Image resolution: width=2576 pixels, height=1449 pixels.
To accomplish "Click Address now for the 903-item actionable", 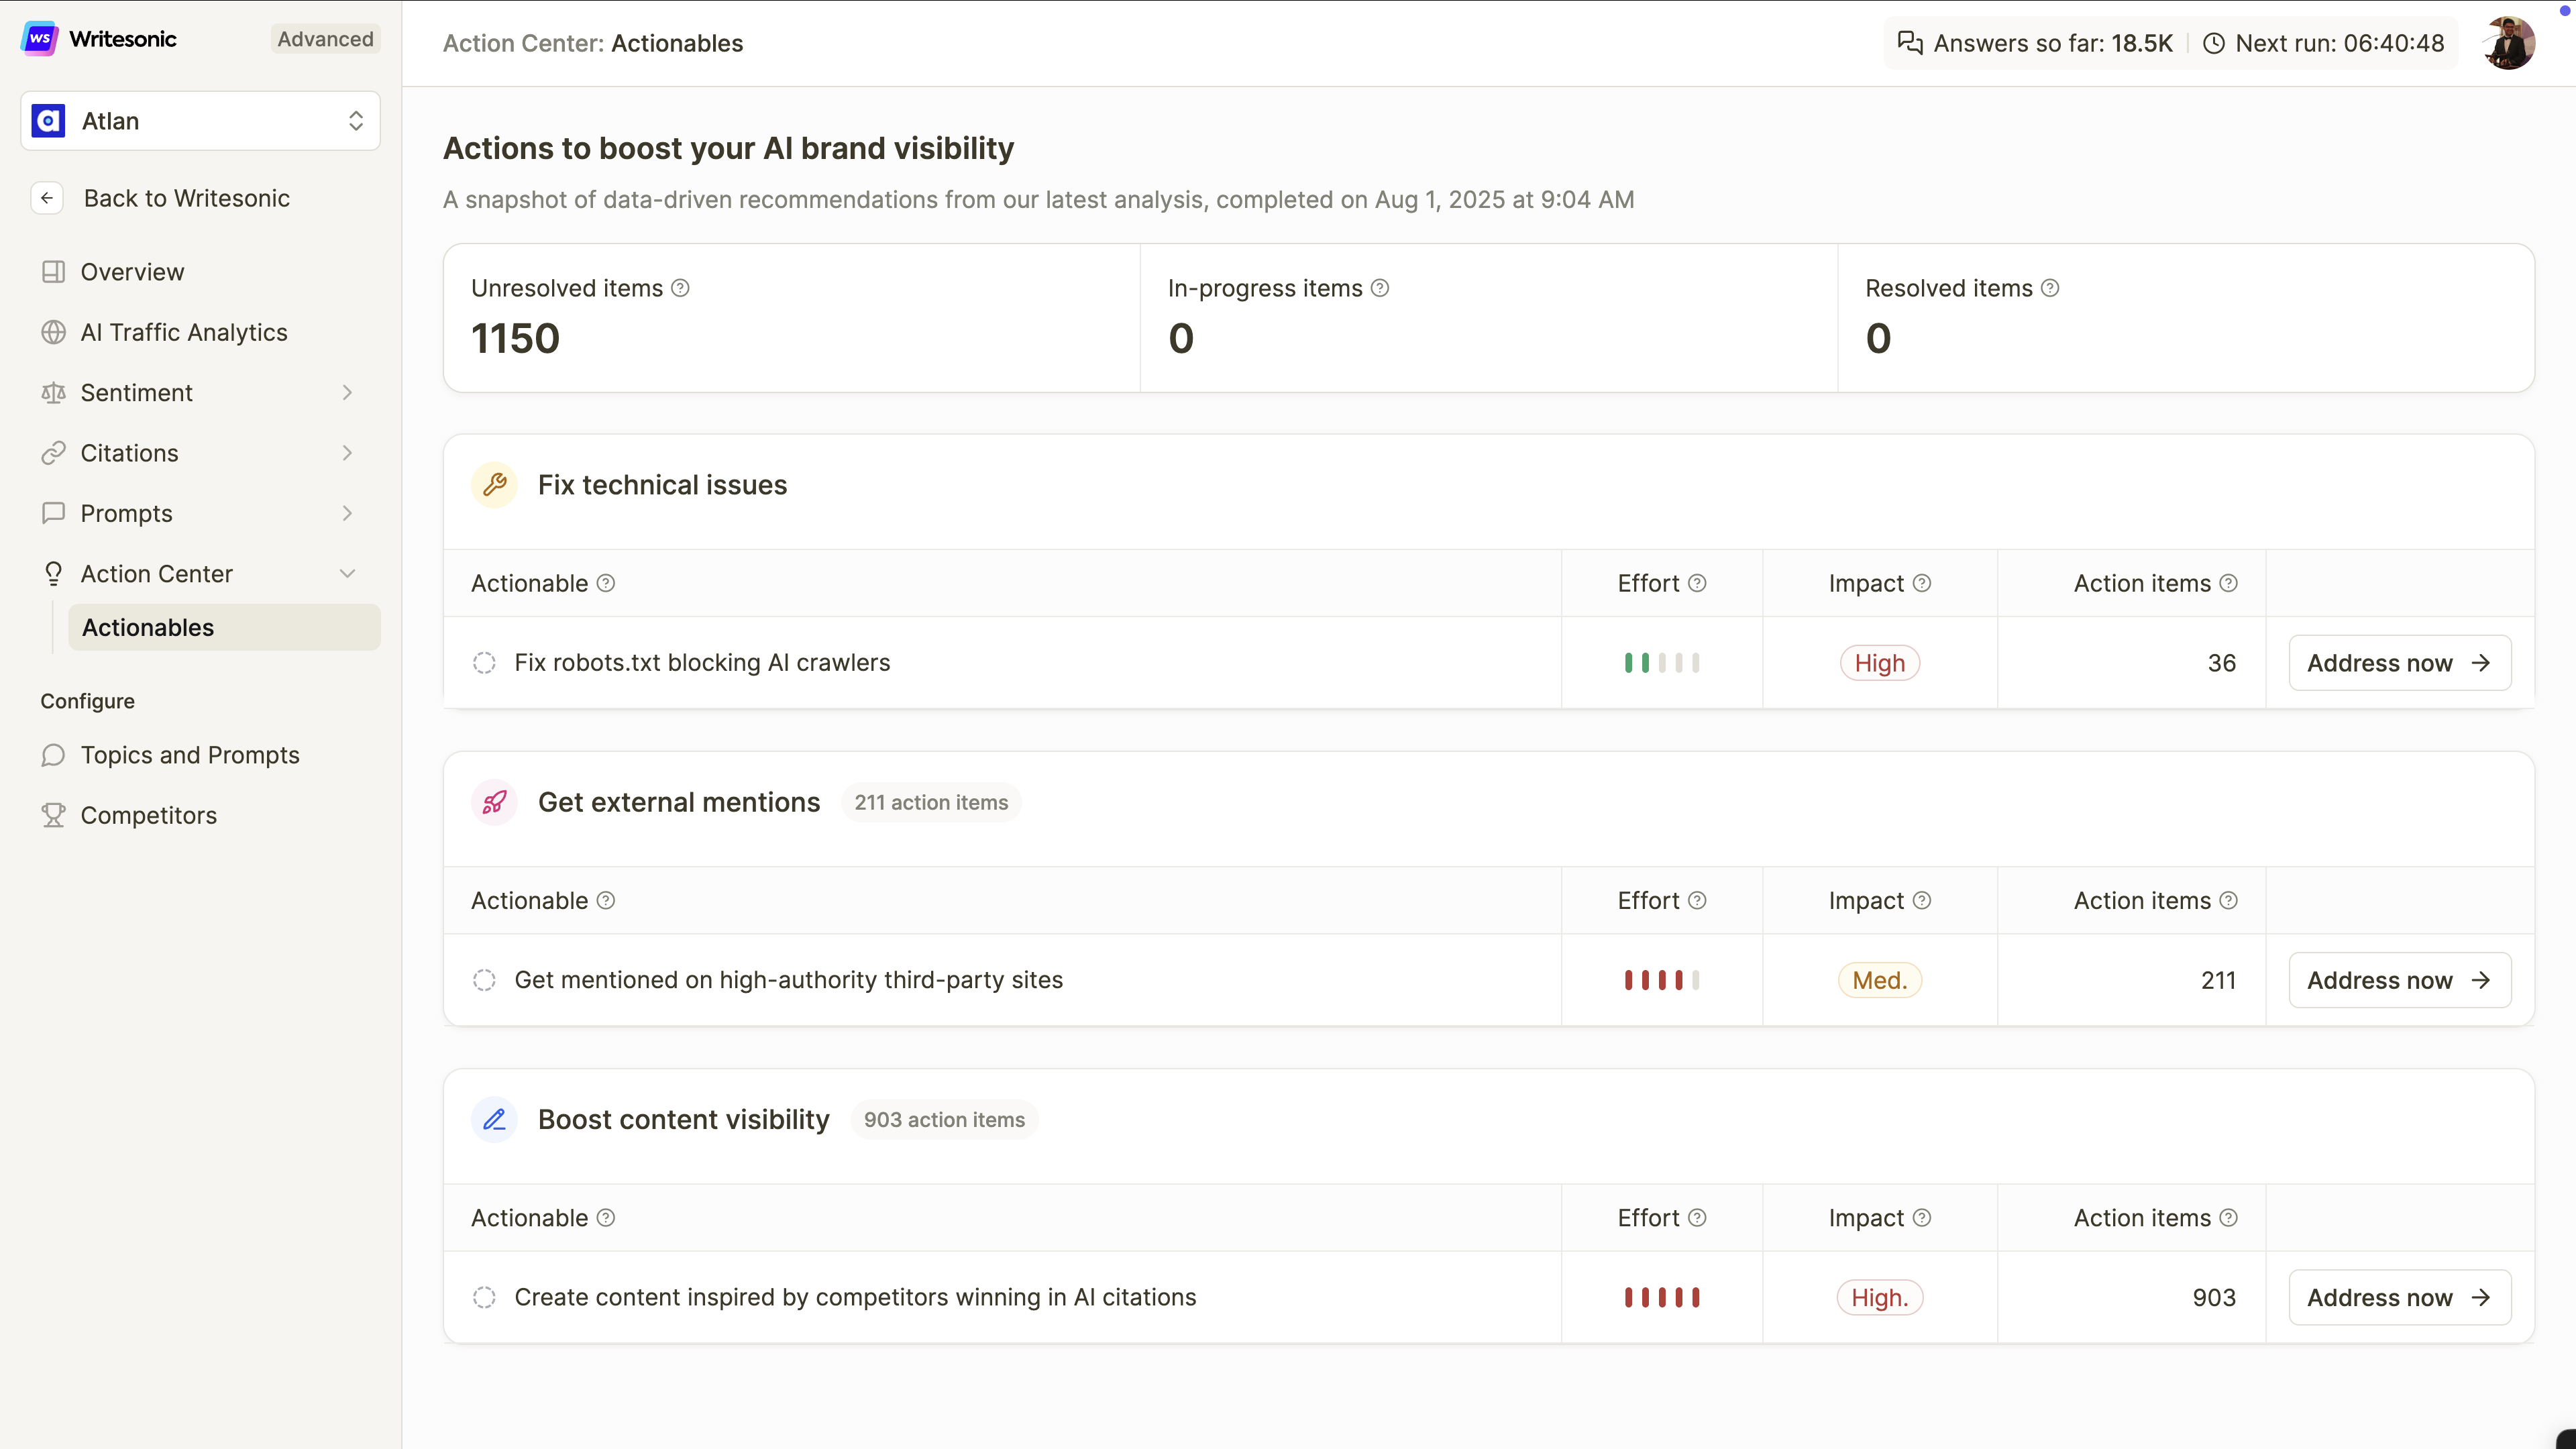I will [x=2399, y=1297].
